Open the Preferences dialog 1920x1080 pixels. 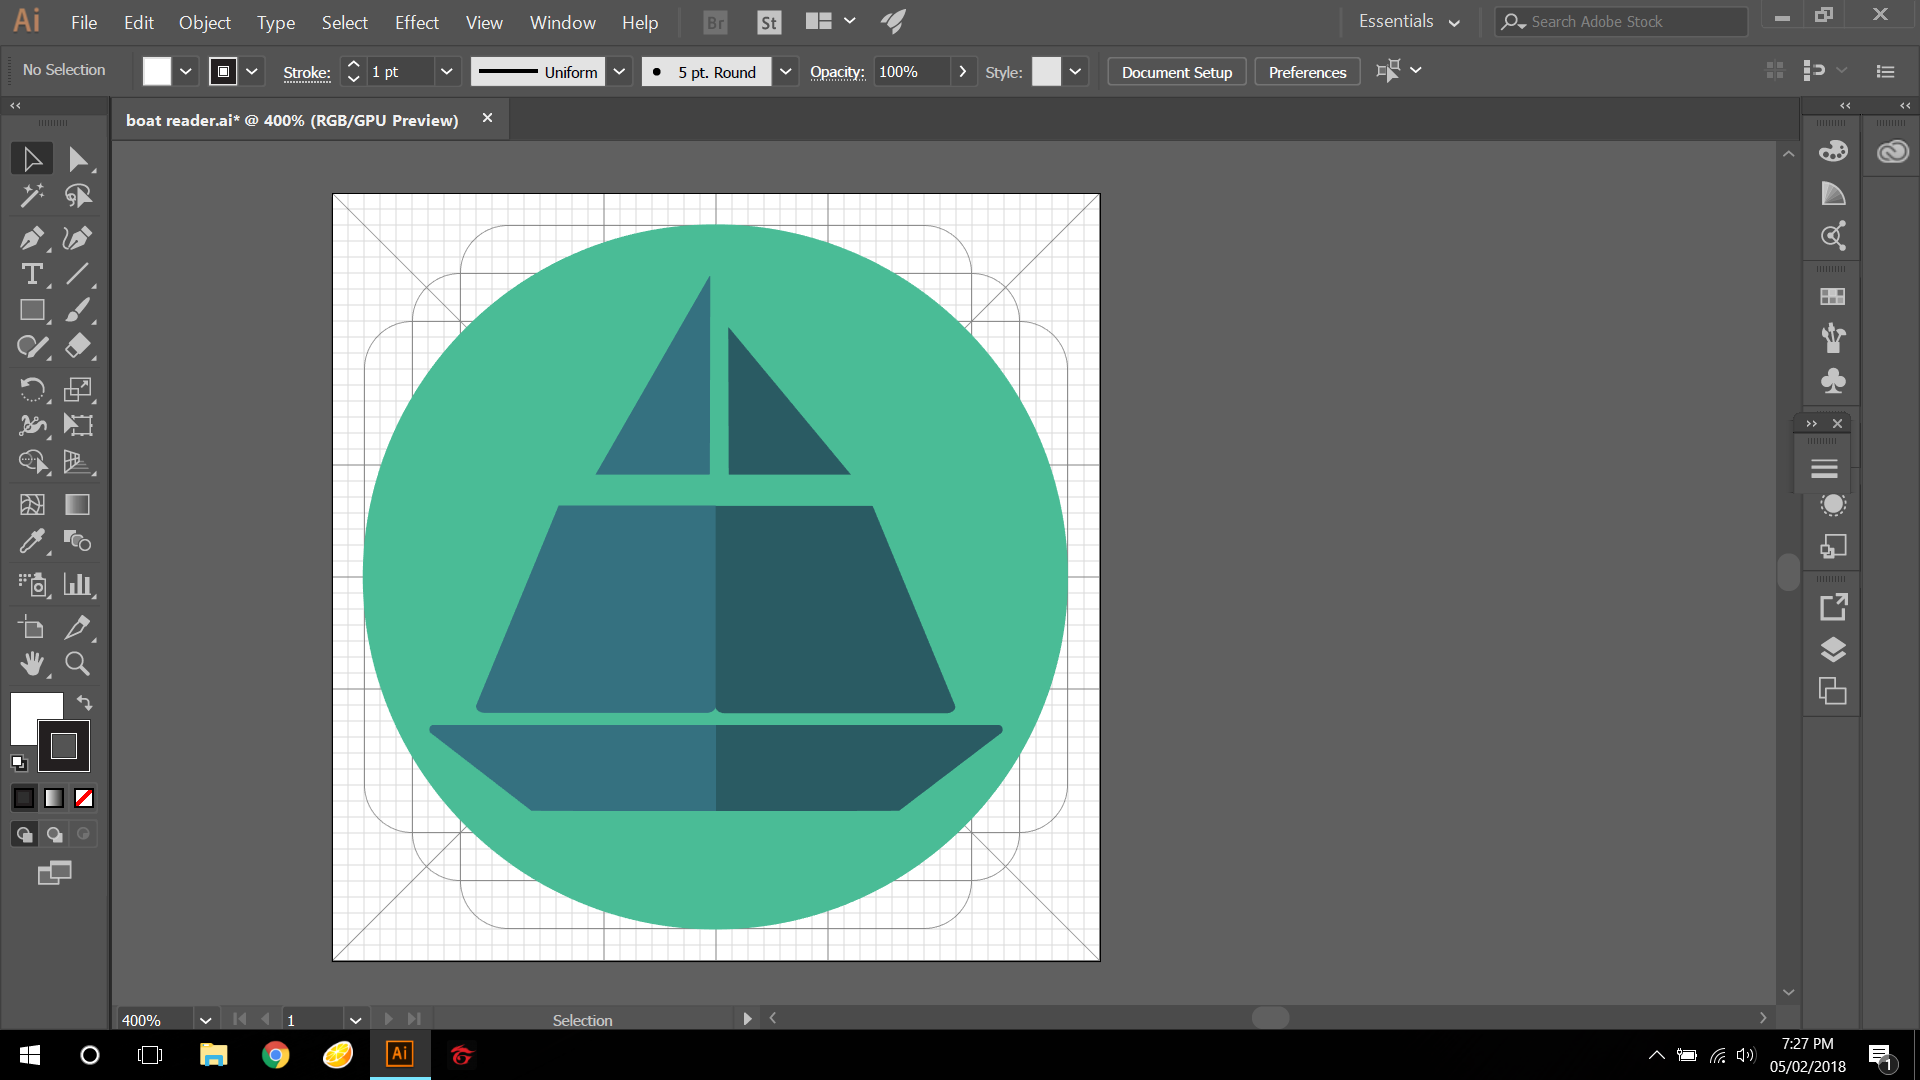click(1306, 71)
